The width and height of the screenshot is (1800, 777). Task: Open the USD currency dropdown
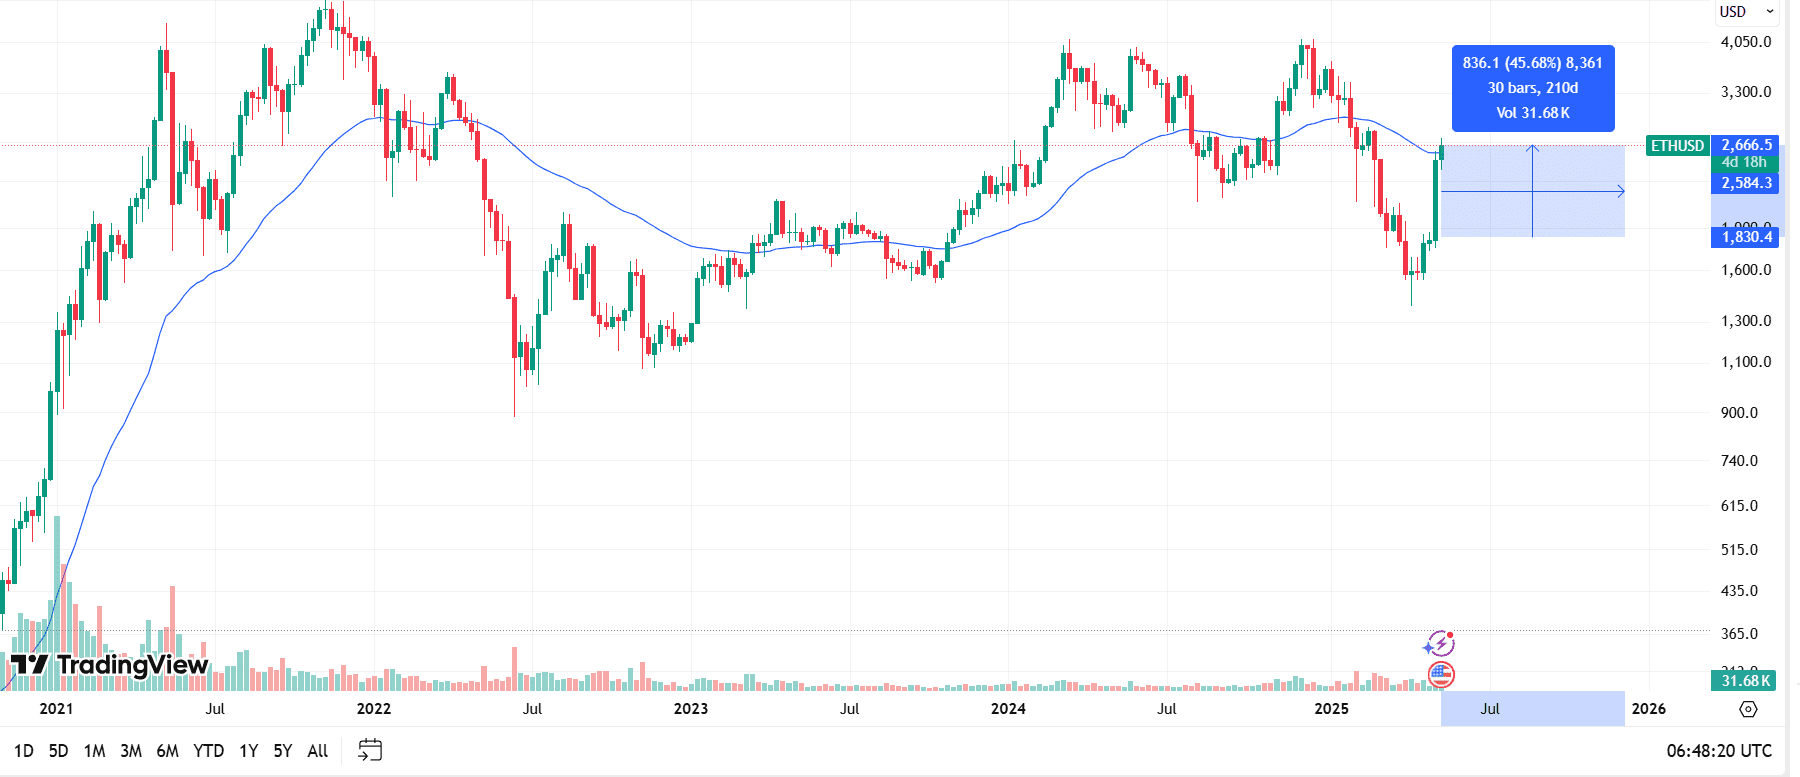[x=1746, y=12]
